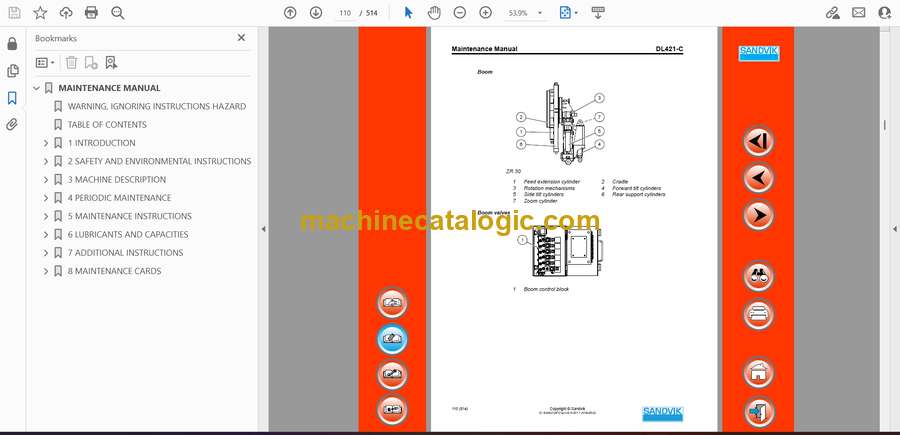This screenshot has width=900, height=435.
Task: Jump to 8 MAINTENANCE CARDS bookmark text
Action: tap(114, 271)
